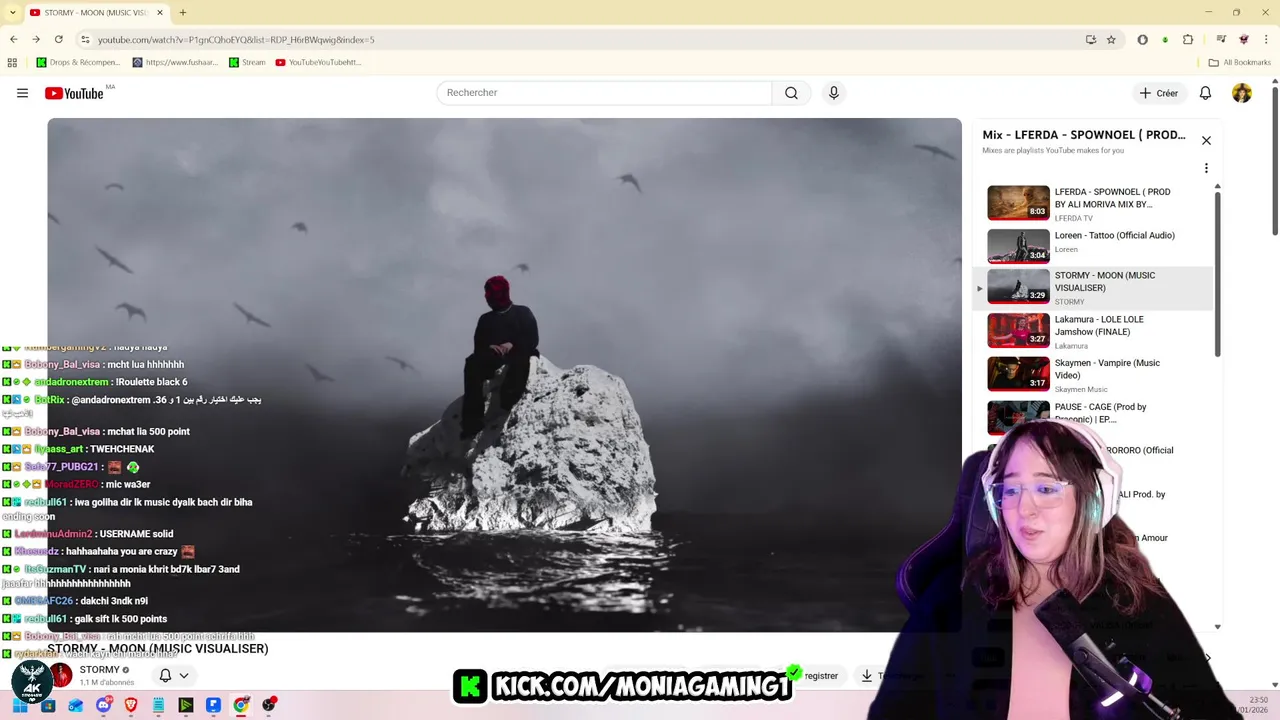This screenshot has height=720, width=1280.
Task: Open Outlook from the taskbar
Action: (76, 705)
